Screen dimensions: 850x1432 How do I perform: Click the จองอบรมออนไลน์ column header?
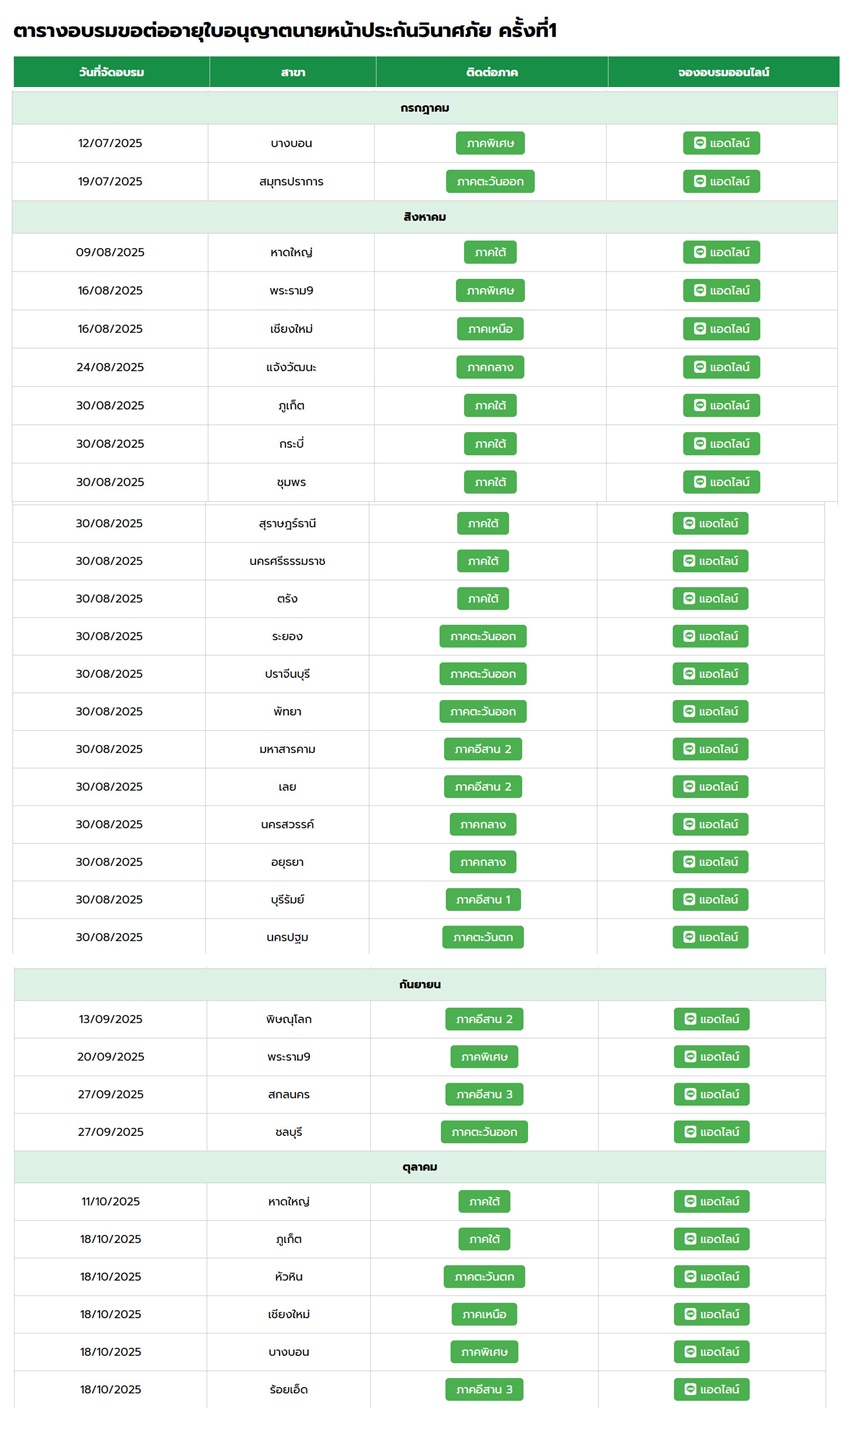[x=723, y=72]
